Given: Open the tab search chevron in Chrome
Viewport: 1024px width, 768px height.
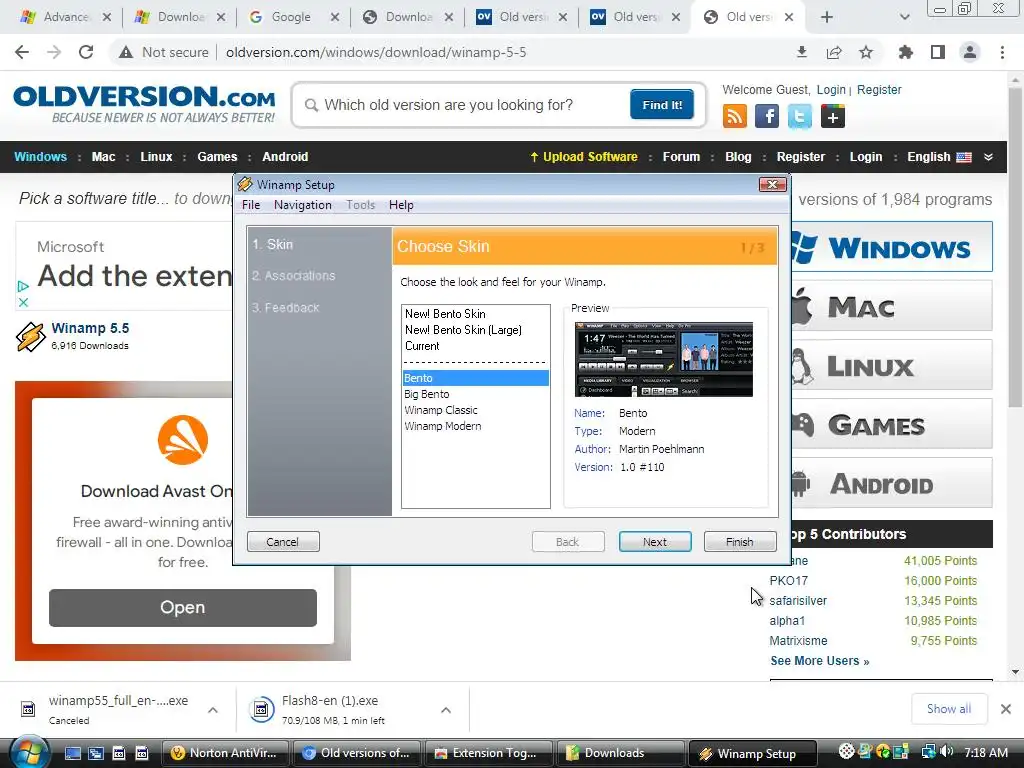Looking at the screenshot, I should point(904,17).
